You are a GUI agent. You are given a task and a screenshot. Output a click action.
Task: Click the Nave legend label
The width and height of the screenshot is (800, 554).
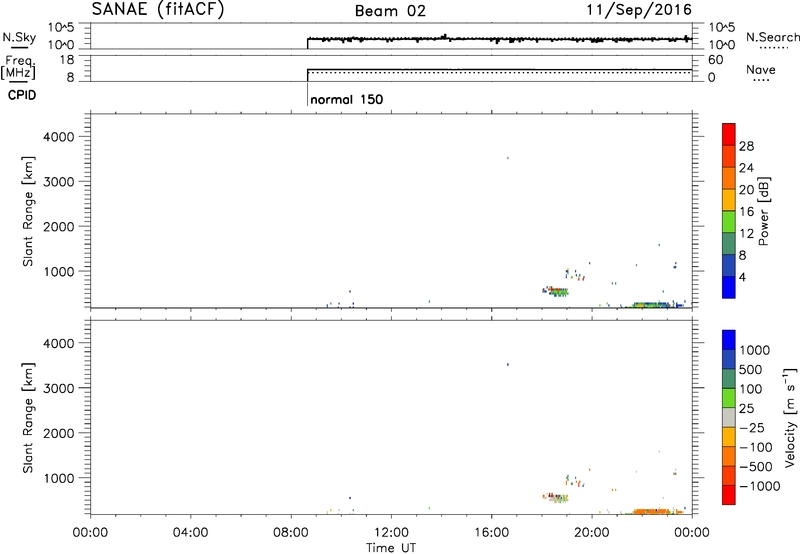761,69
